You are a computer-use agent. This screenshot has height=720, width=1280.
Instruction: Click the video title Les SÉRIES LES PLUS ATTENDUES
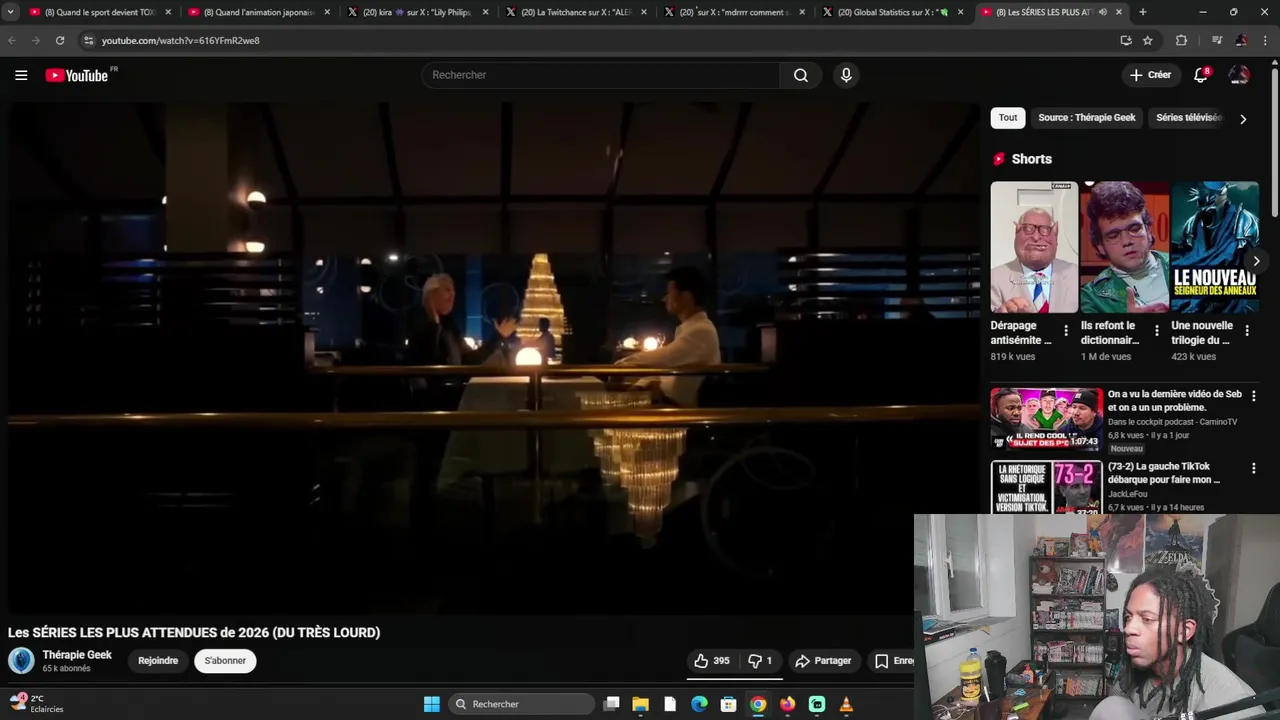[x=194, y=632]
